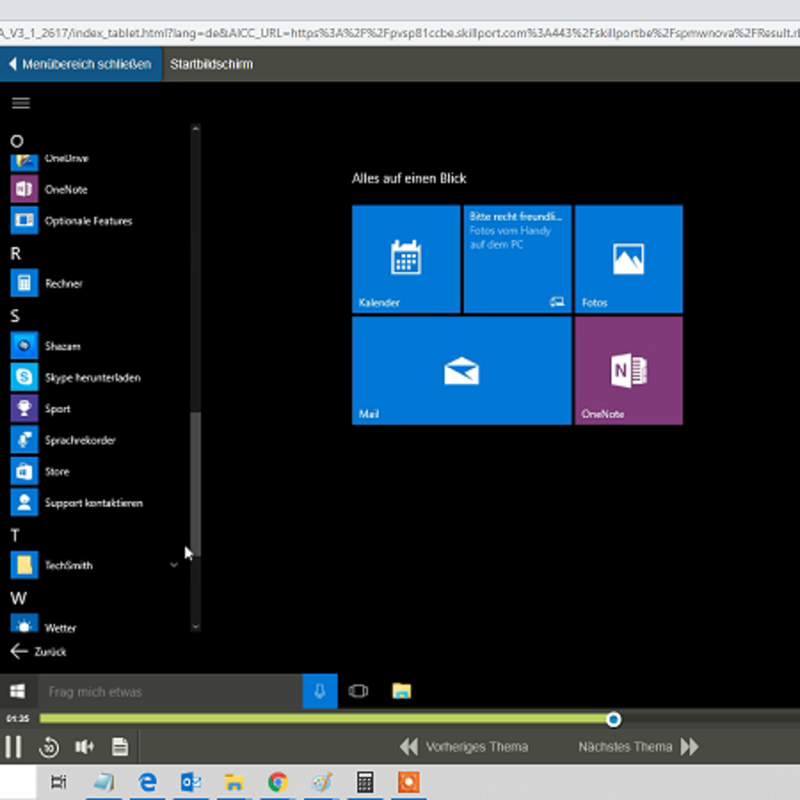
Task: Click Menübereich schließen button
Action: (81, 64)
